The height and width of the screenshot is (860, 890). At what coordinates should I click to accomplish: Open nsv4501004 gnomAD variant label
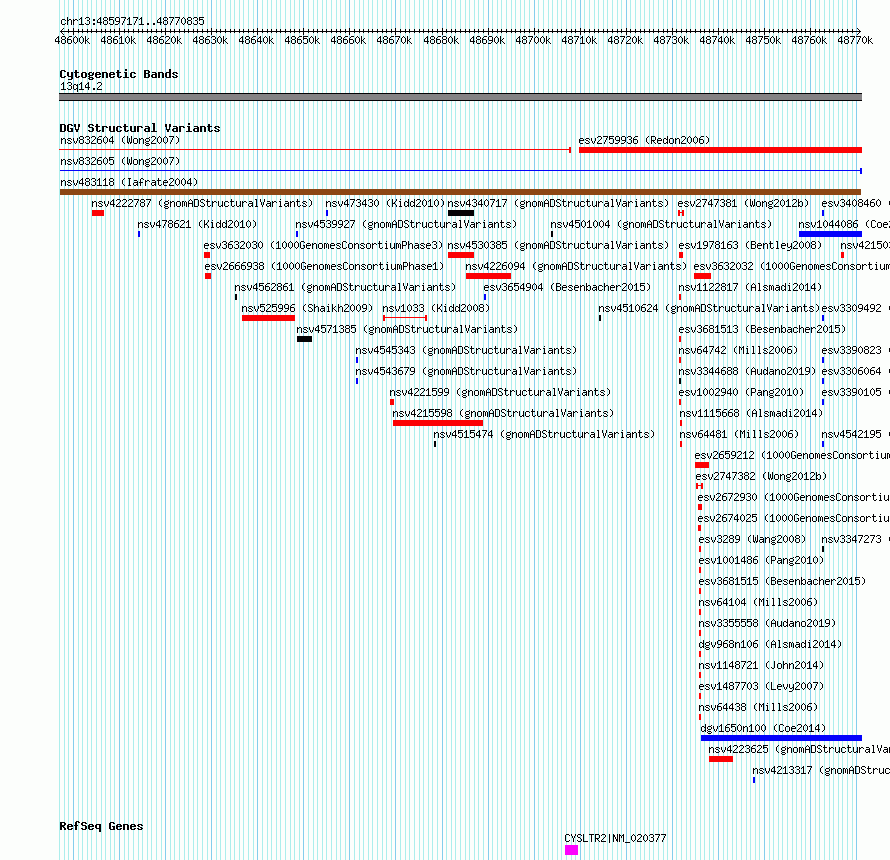click(x=661, y=224)
